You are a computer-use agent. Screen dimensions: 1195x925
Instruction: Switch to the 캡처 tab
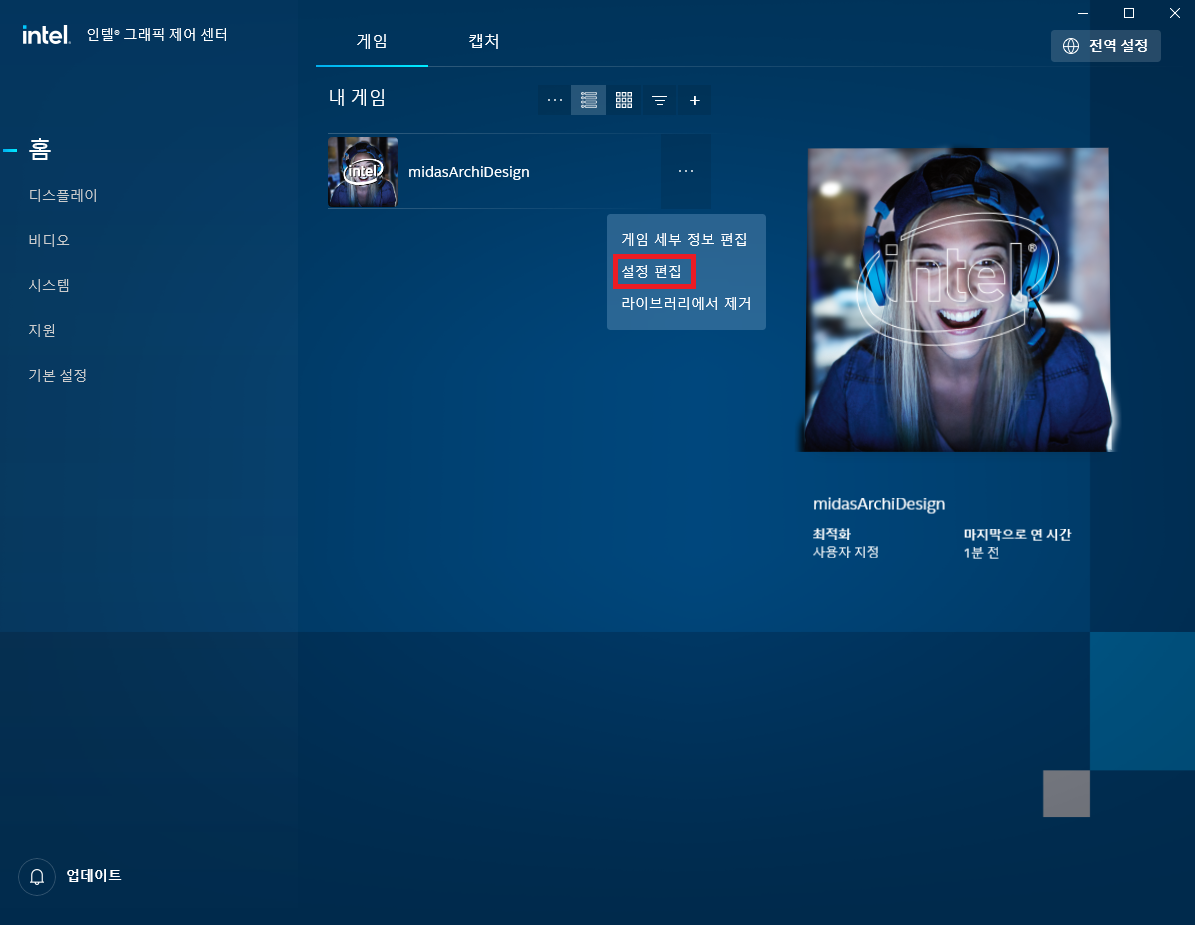pos(483,41)
